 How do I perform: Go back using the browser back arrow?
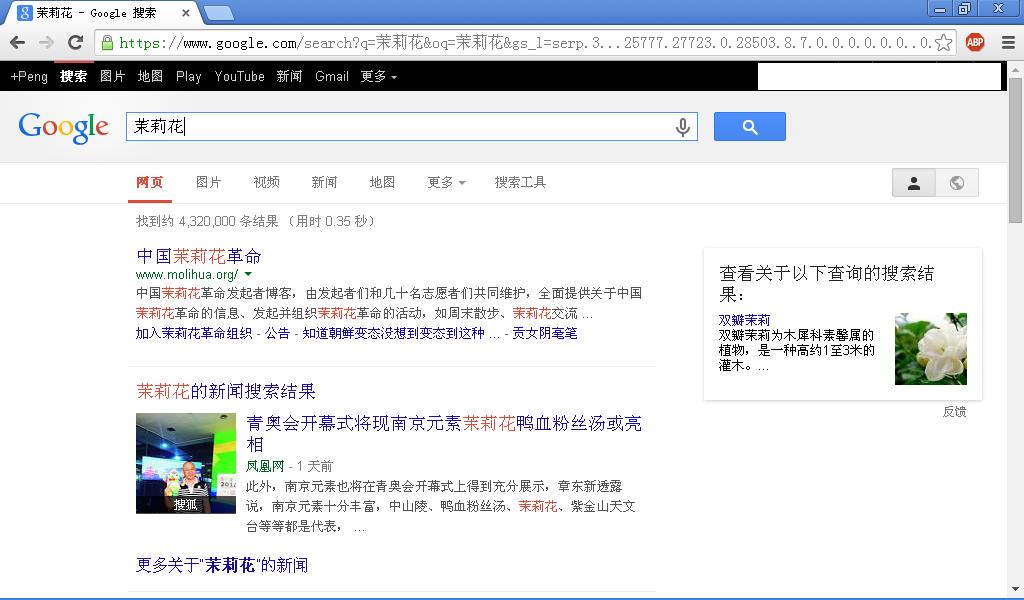pyautogui.click(x=18, y=43)
